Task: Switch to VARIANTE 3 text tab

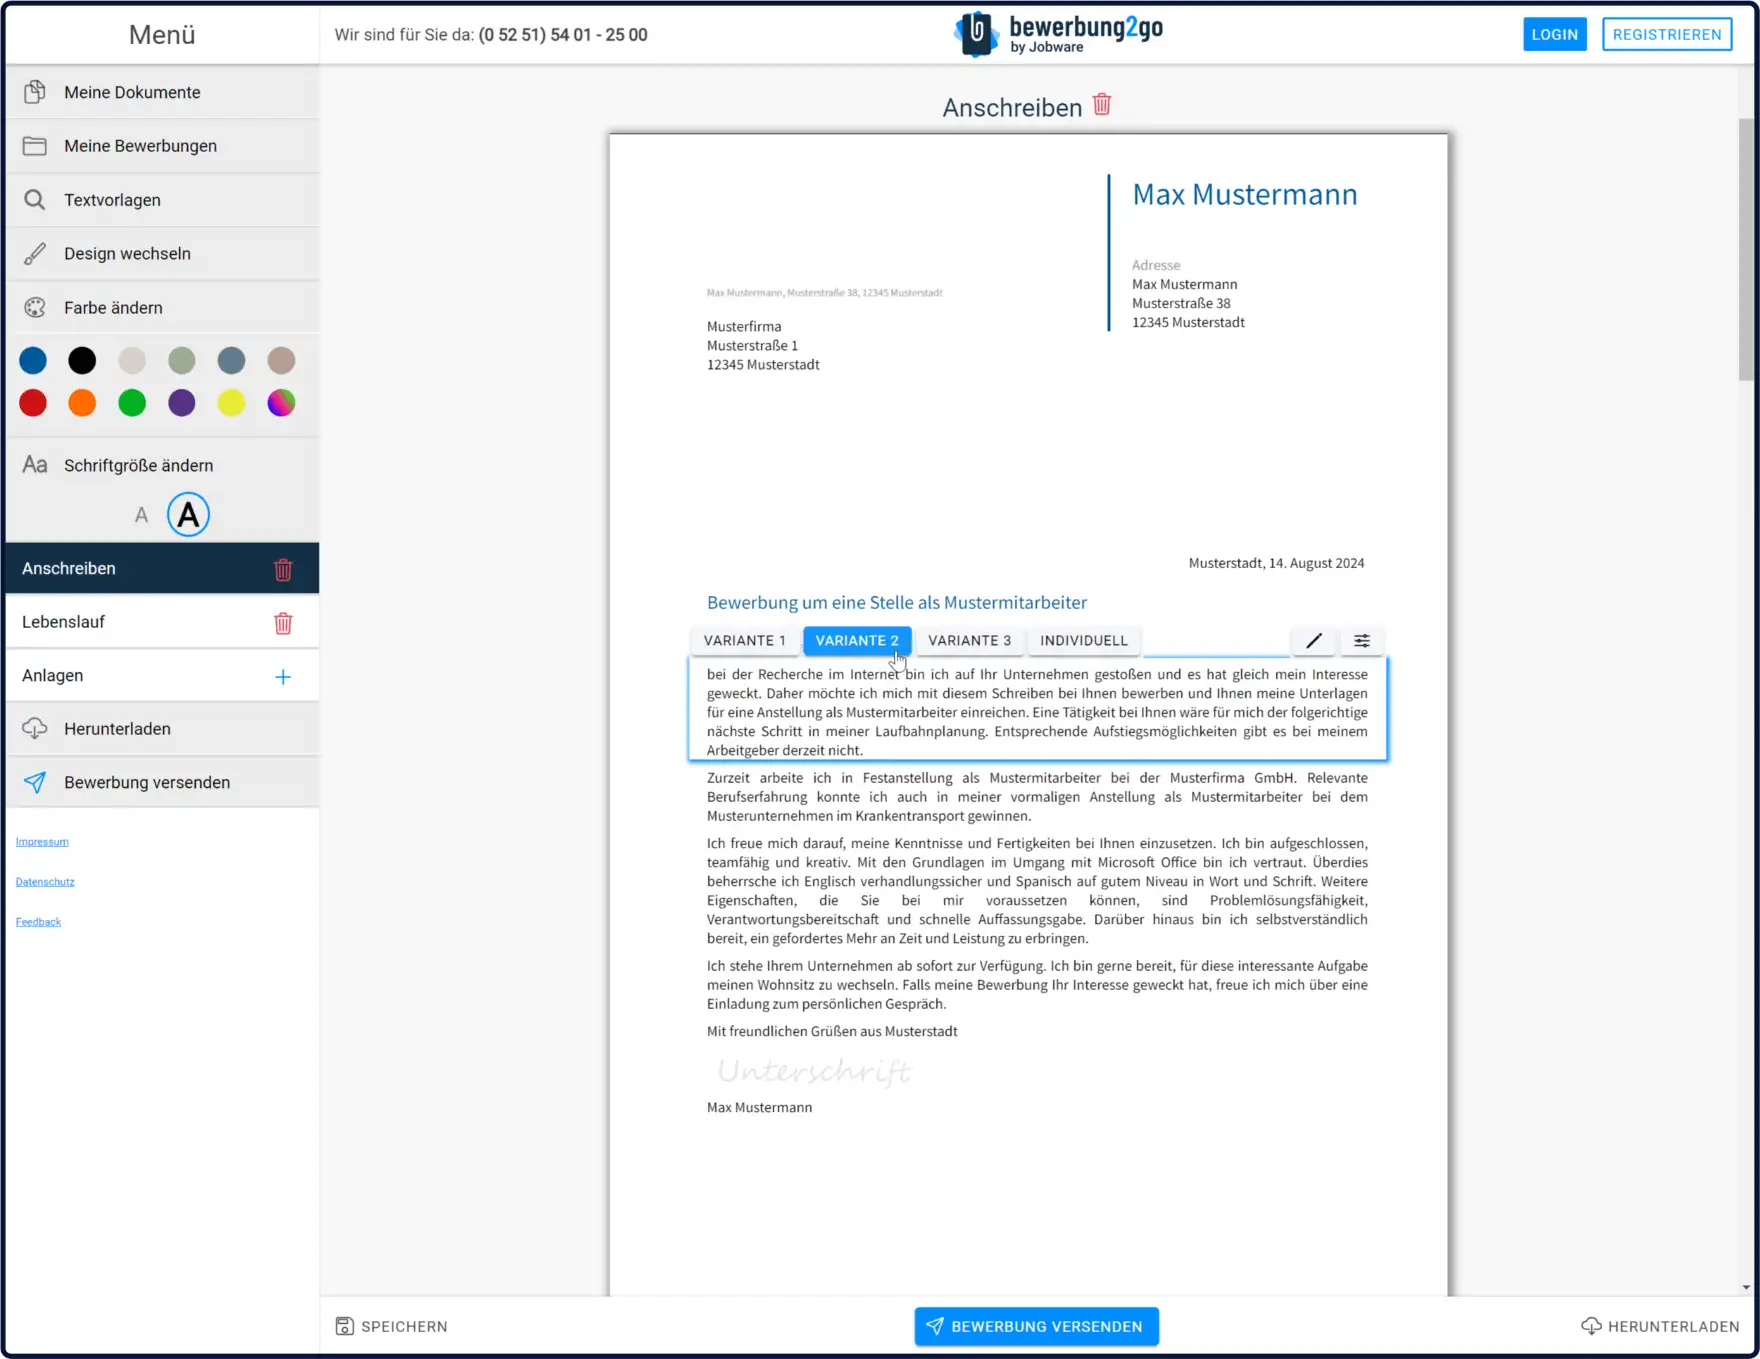Action: (969, 640)
